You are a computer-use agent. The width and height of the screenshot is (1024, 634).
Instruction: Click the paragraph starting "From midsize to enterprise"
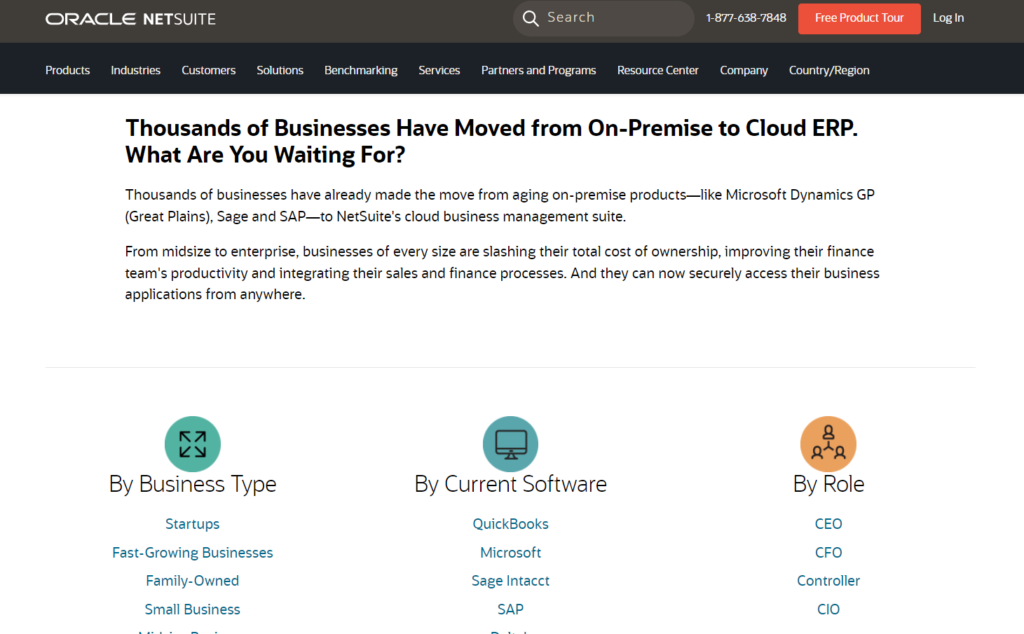point(502,273)
